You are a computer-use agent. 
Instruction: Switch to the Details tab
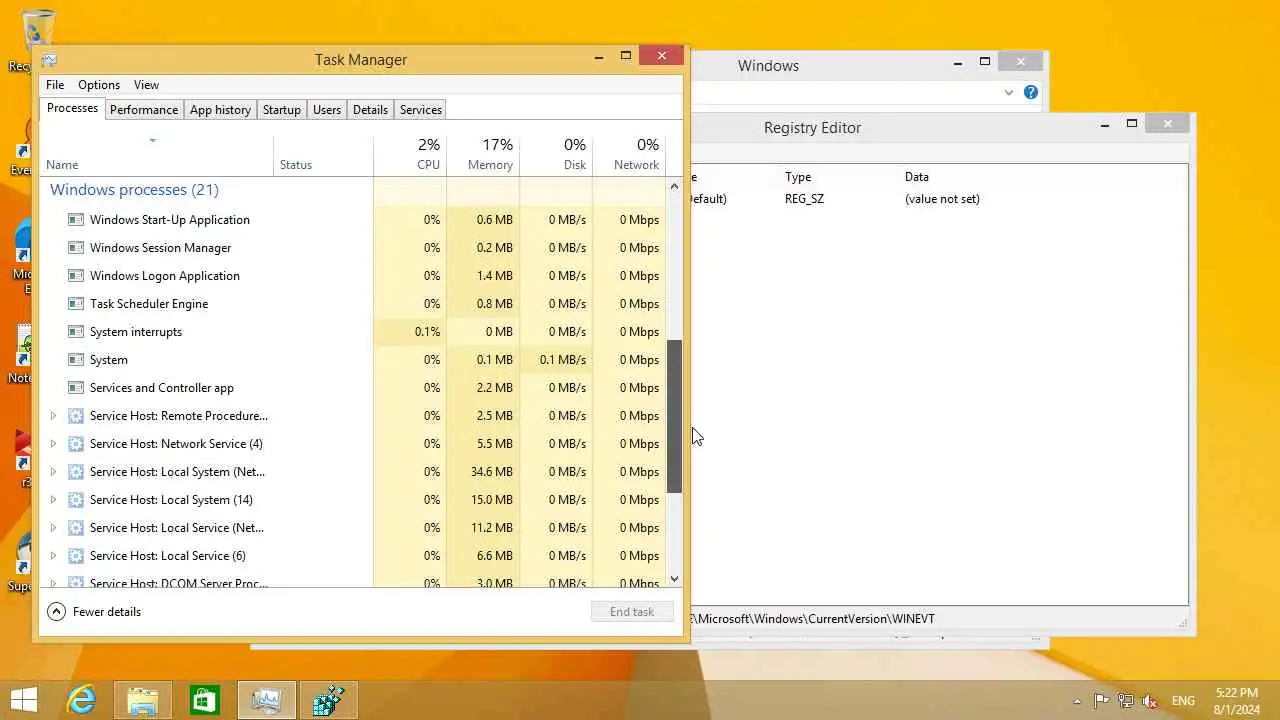(370, 110)
